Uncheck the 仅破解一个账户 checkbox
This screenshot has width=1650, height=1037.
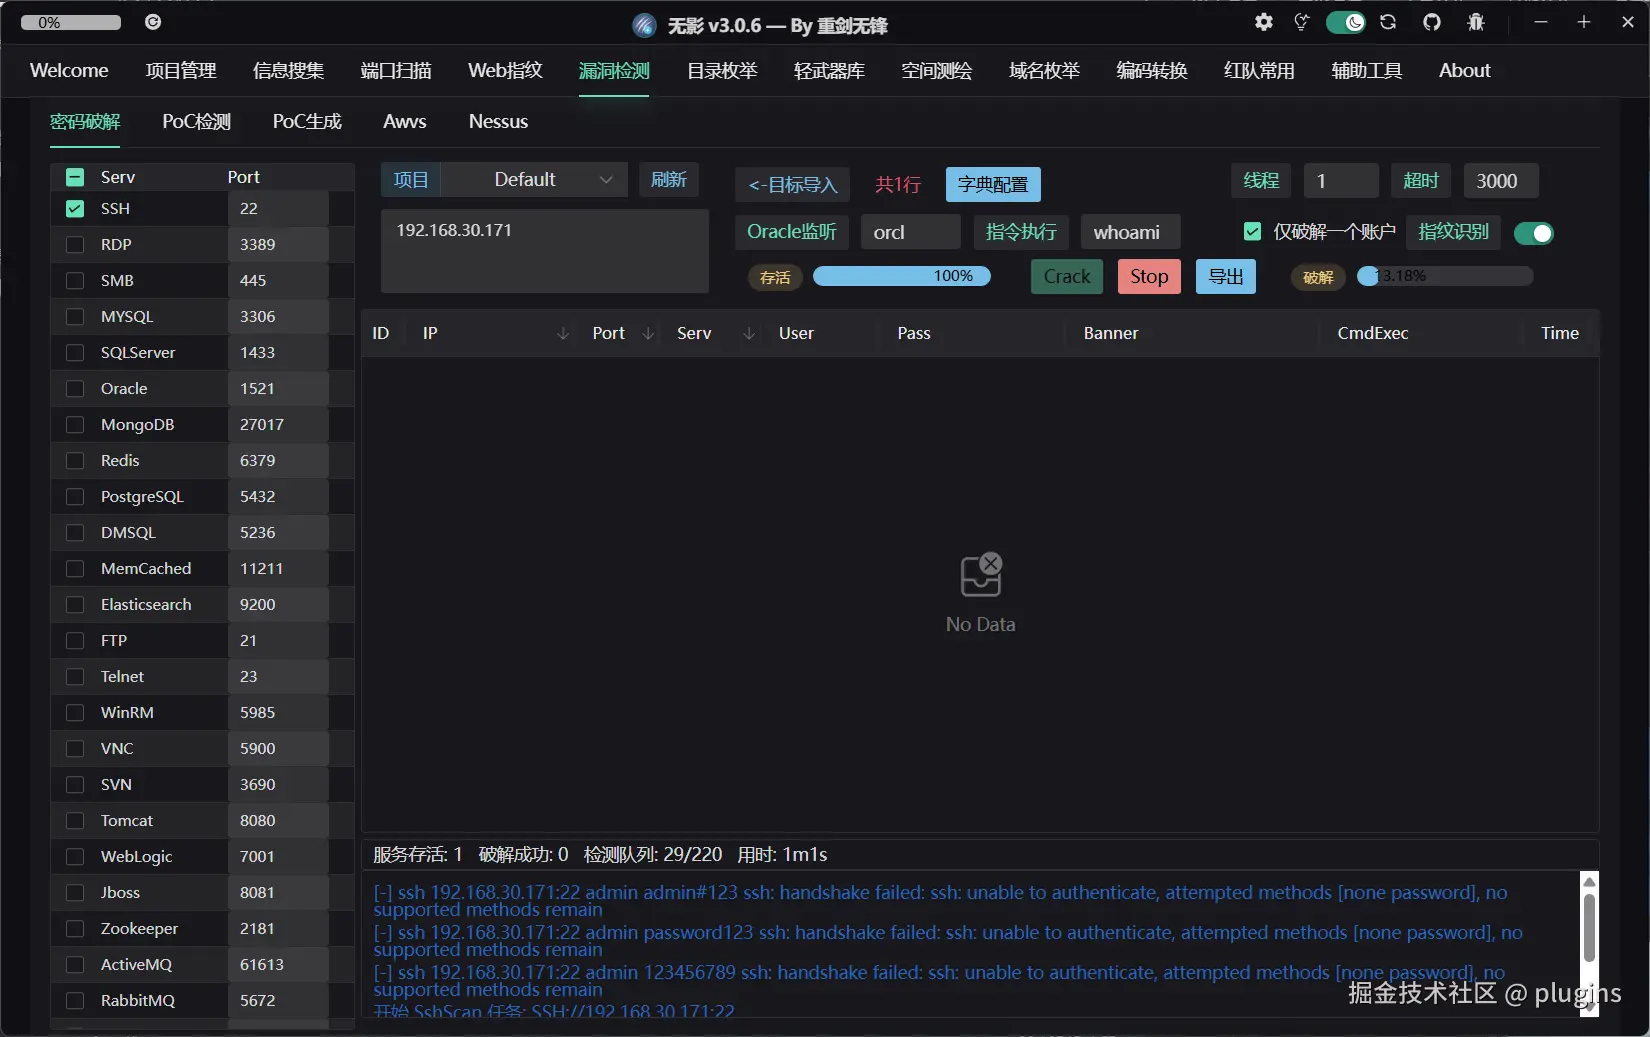point(1252,232)
